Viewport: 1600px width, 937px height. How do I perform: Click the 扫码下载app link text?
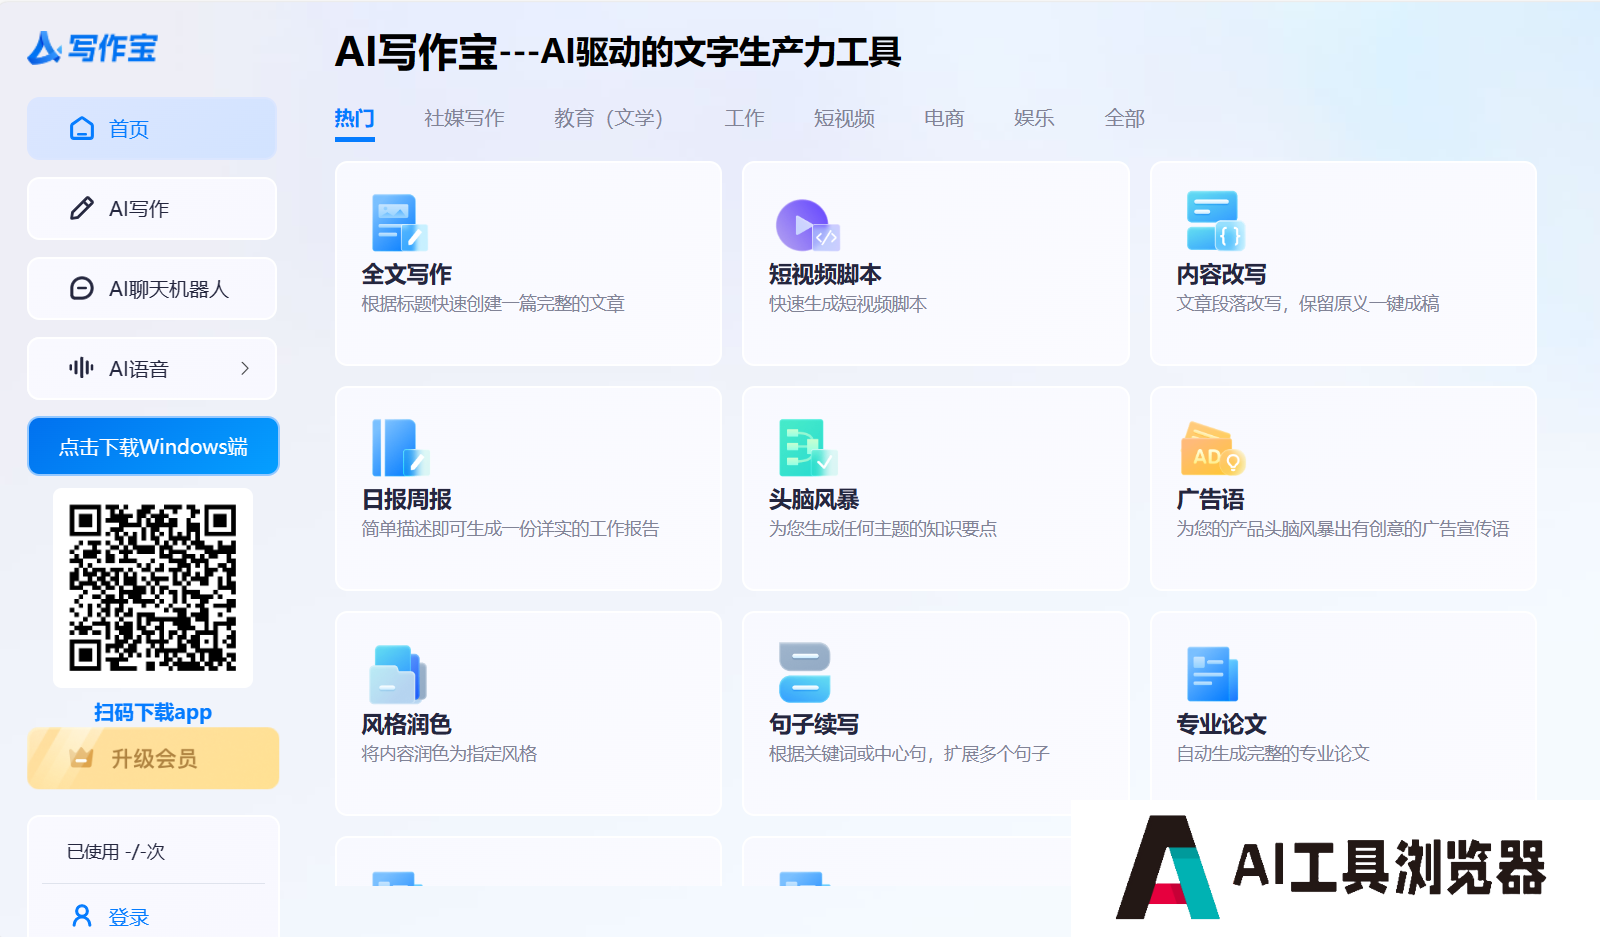click(153, 712)
